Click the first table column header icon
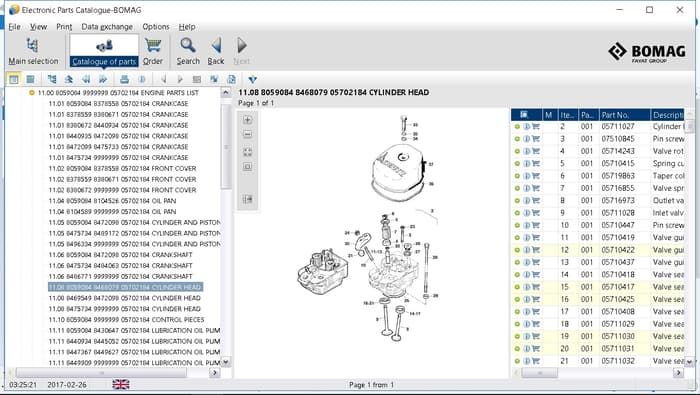This screenshot has width=700, height=395. (524, 115)
